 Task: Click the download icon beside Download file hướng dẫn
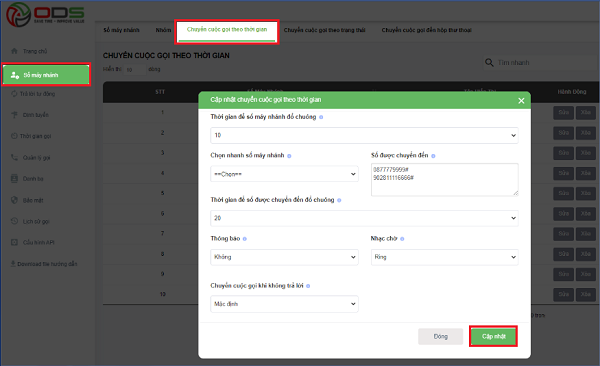coord(13,263)
